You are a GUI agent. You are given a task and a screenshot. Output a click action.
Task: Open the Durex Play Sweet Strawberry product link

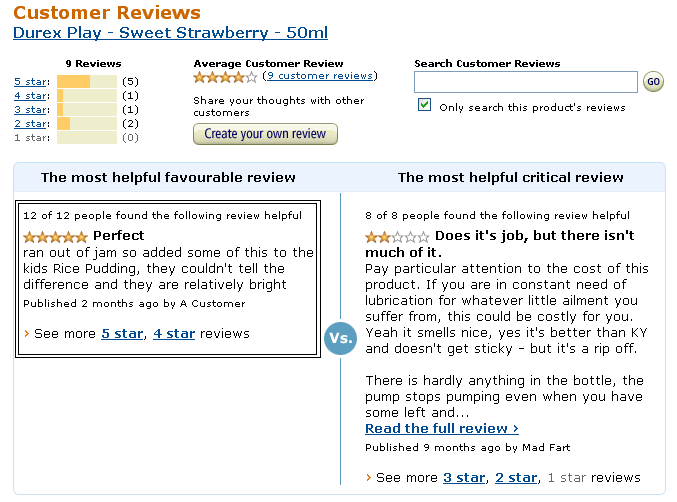pyautogui.click(x=170, y=33)
